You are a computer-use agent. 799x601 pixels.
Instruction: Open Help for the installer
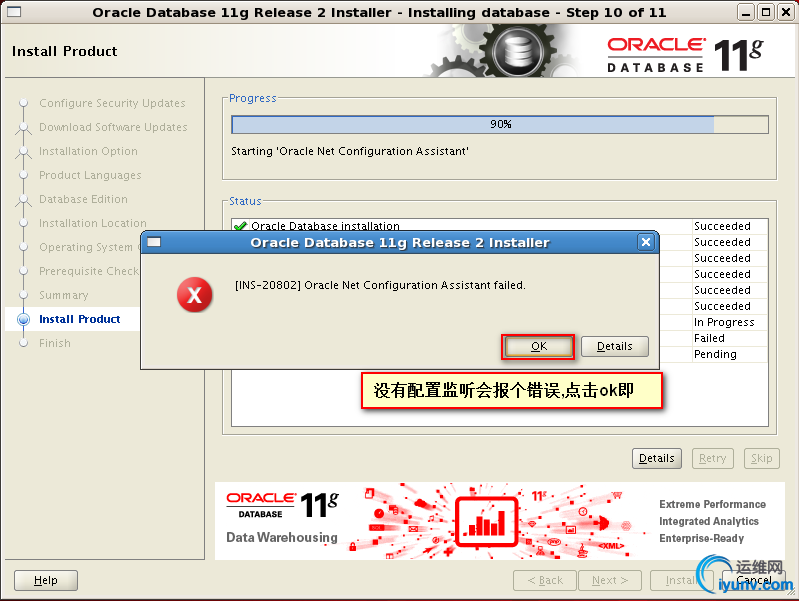pos(46,580)
